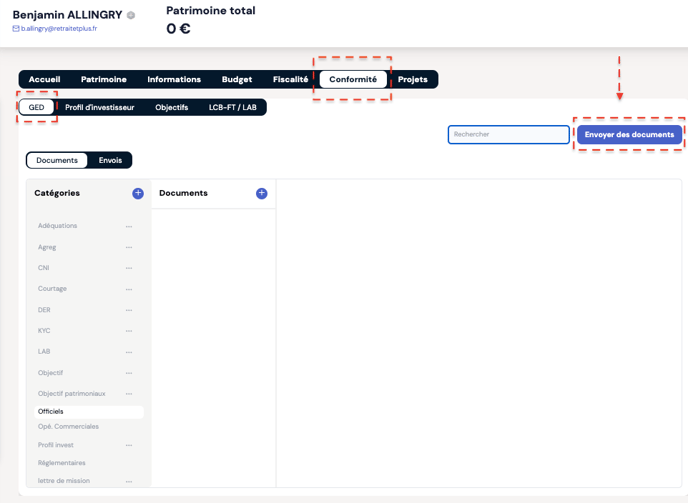Open options menu for Courtage category

pyautogui.click(x=129, y=289)
